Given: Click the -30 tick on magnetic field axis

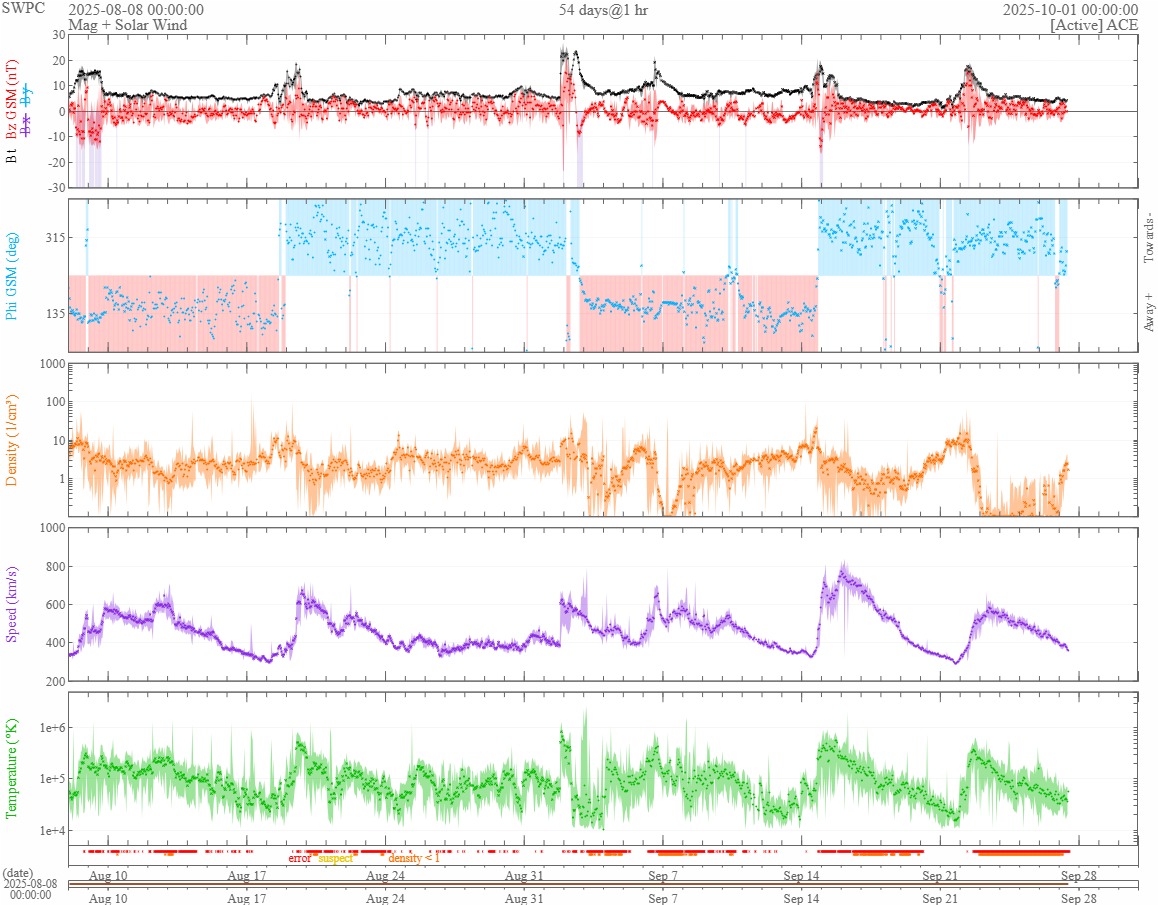Looking at the screenshot, I should (x=57, y=188).
